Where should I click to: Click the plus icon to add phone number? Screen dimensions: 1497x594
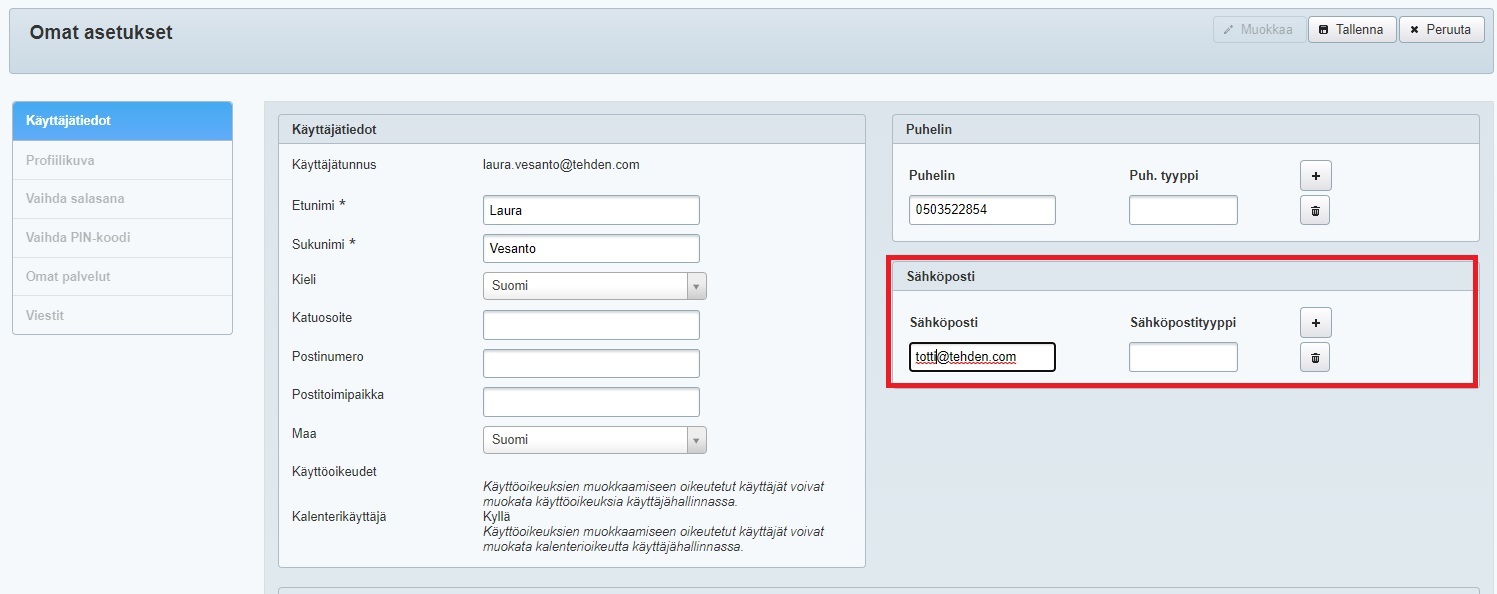tap(1315, 176)
